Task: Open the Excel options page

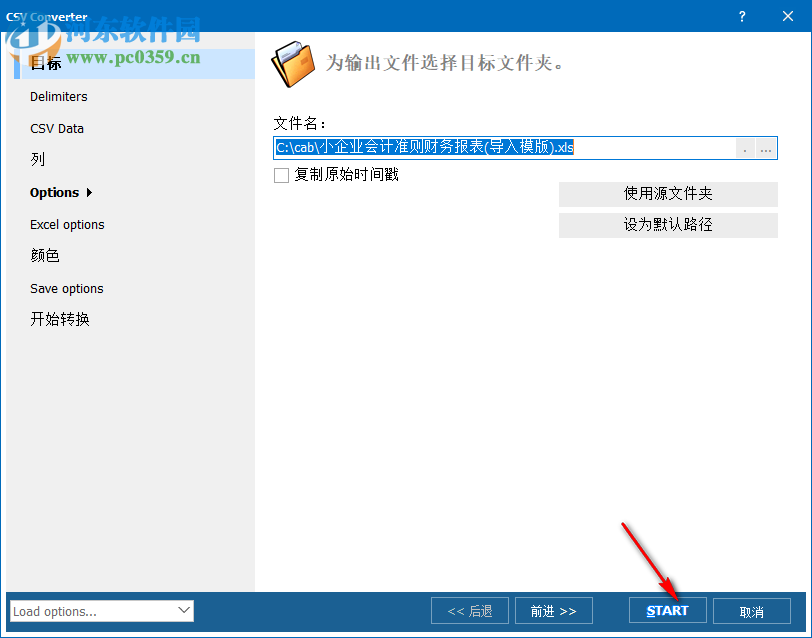Action: coord(67,224)
